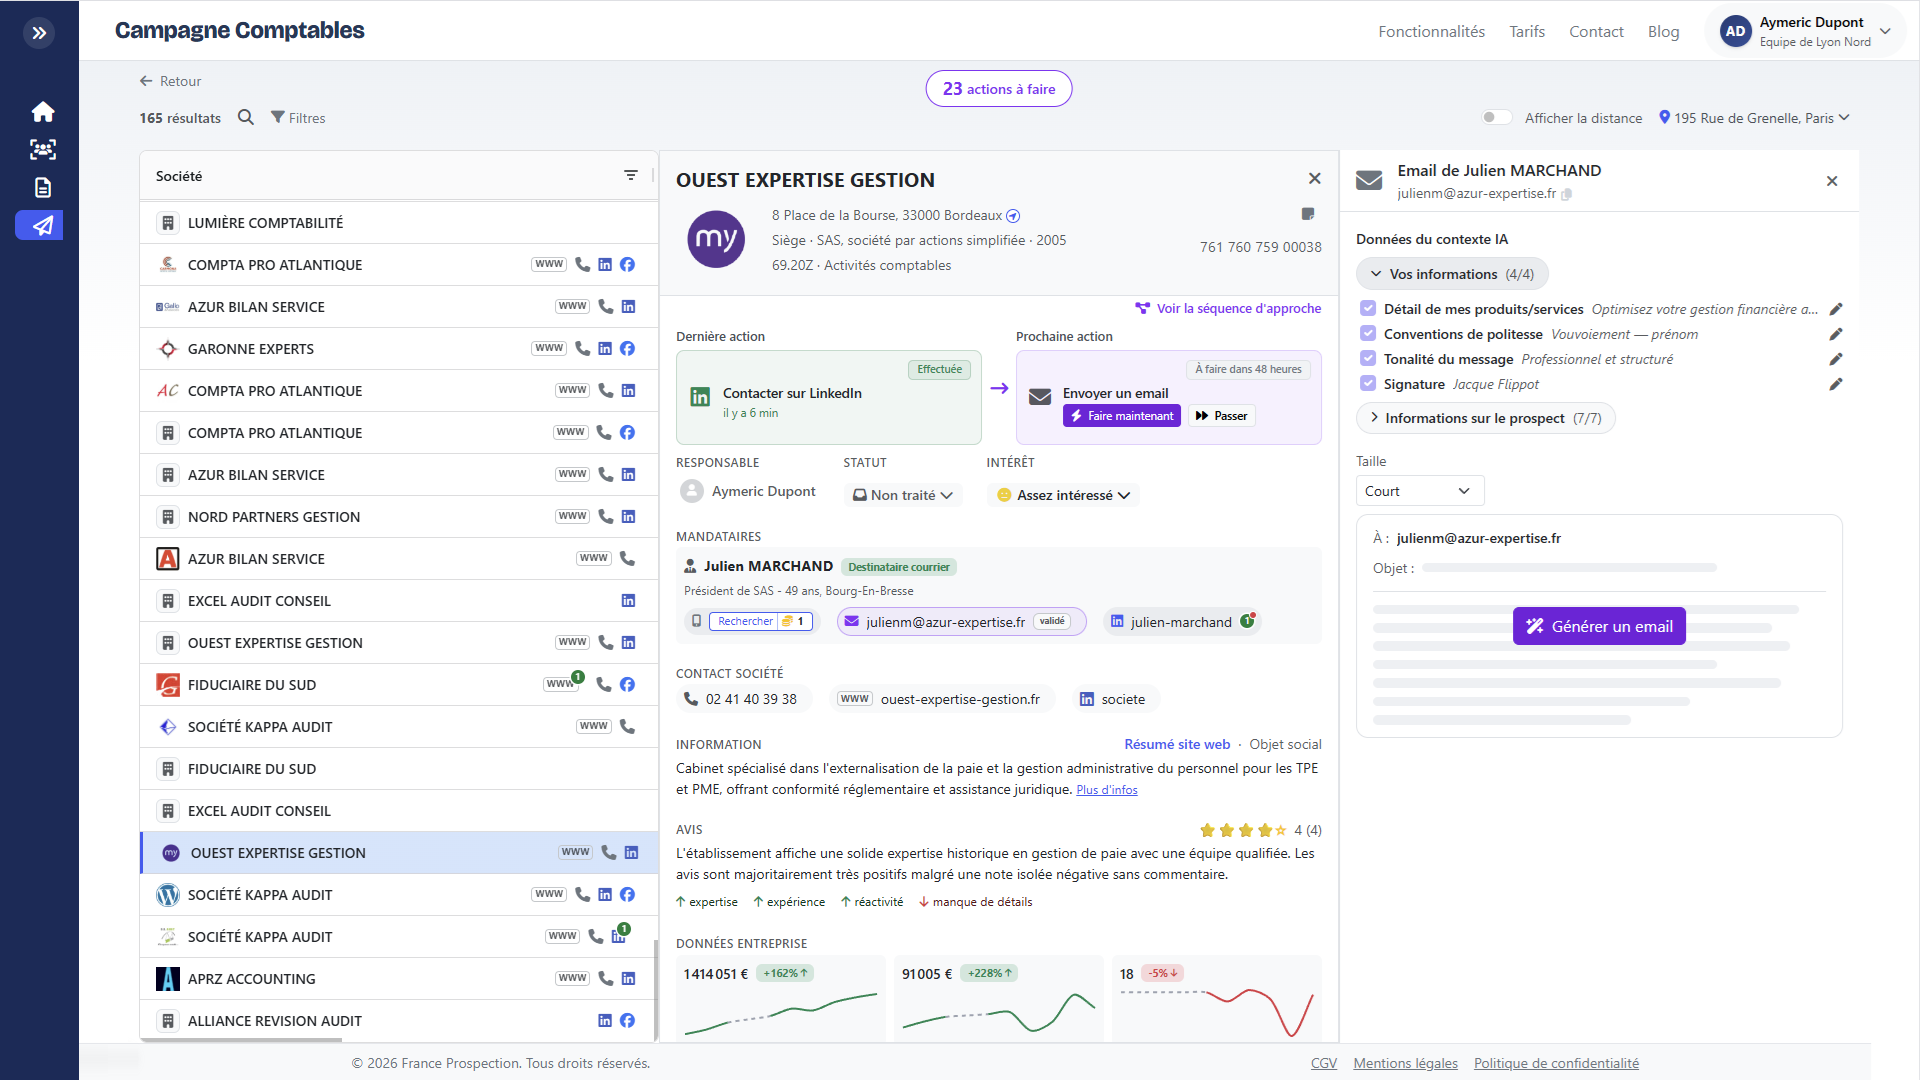Uncheck Signature checkbox

point(1368,384)
